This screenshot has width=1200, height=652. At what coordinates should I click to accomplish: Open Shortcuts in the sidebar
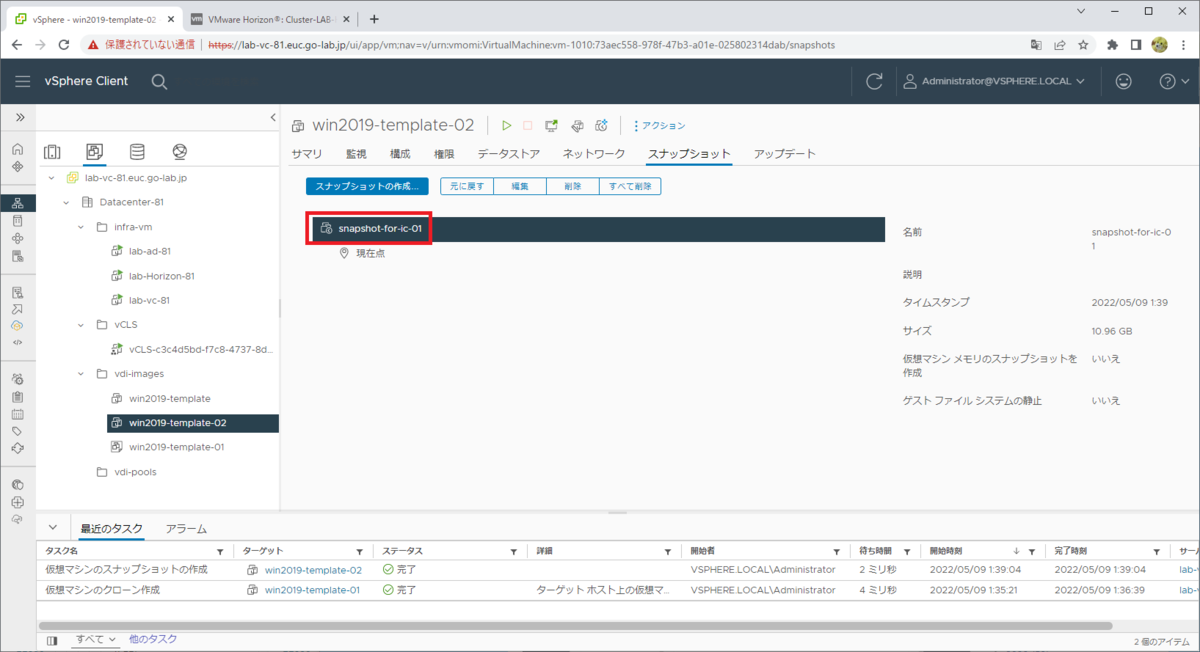pos(17,167)
